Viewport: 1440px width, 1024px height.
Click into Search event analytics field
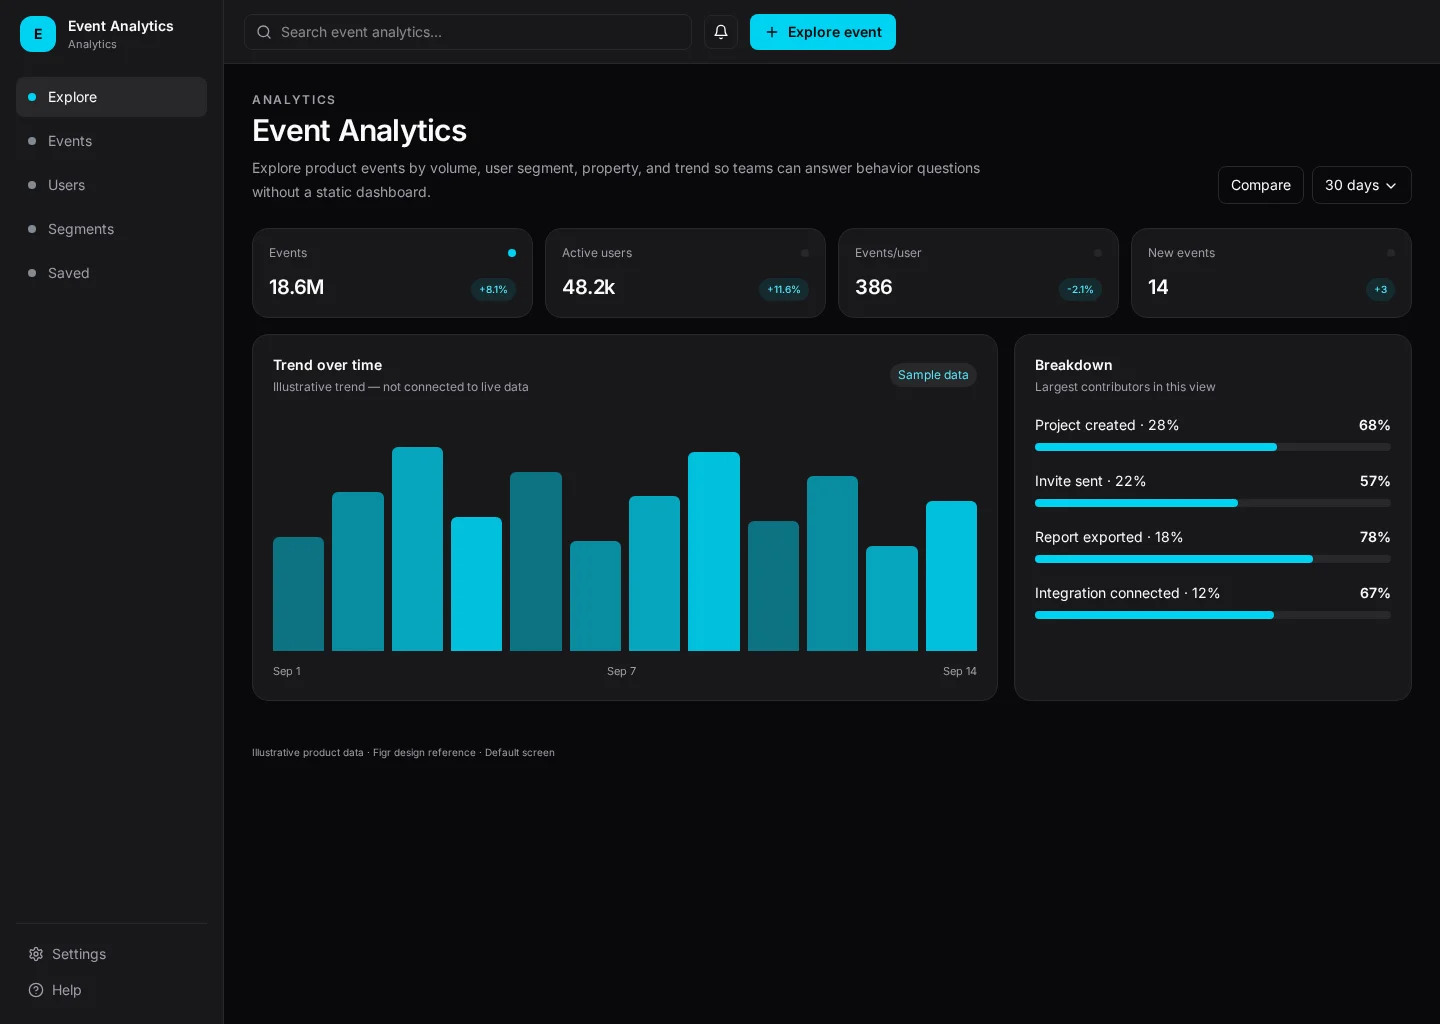pyautogui.click(x=468, y=32)
